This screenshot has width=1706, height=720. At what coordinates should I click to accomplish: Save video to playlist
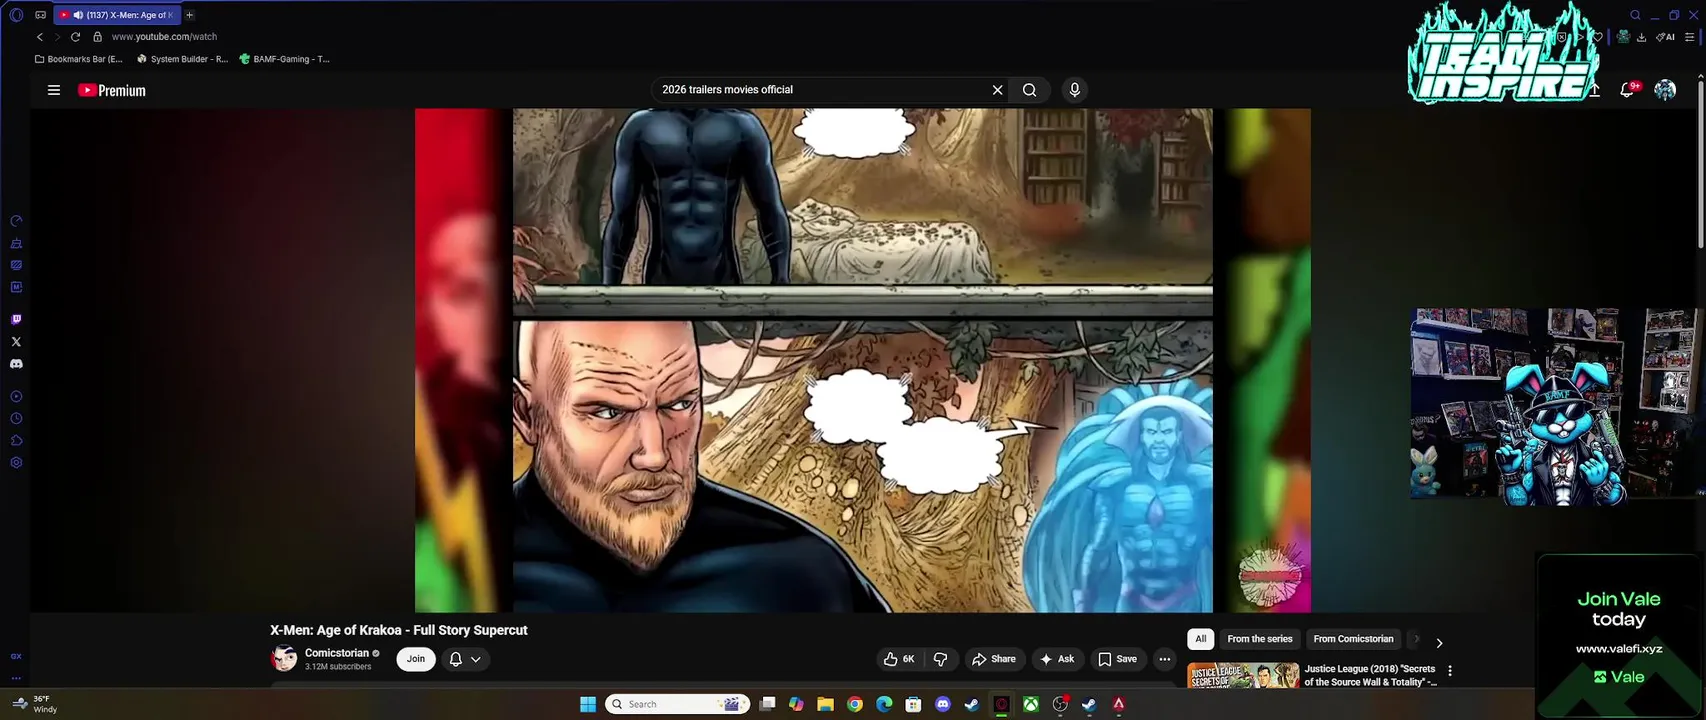(1117, 659)
